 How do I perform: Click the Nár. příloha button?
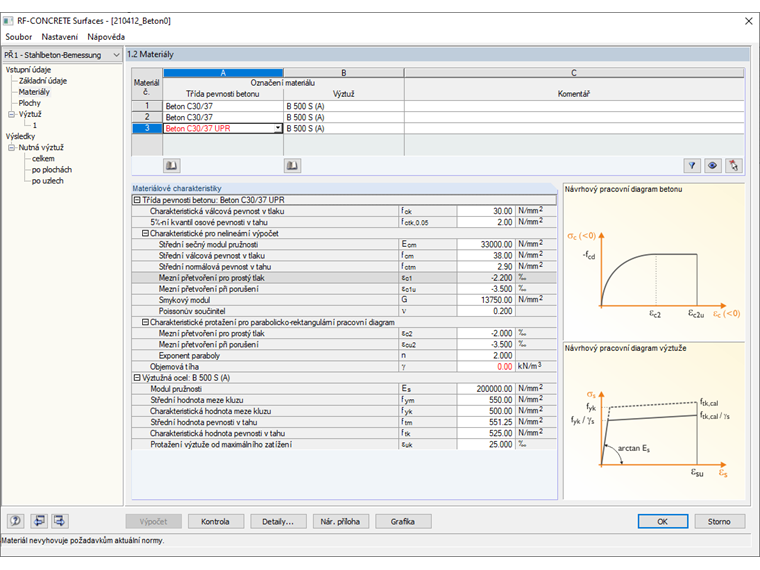(x=340, y=522)
